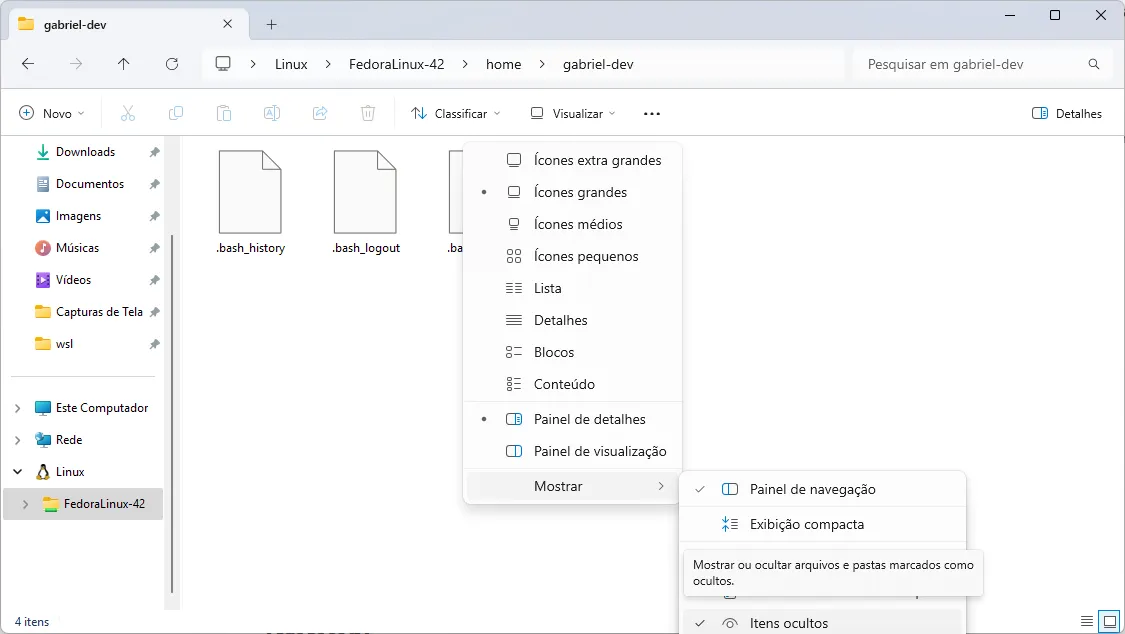Screen dimensions: 1125x634
Task: Choose Lista view option
Action: (x=573, y=288)
